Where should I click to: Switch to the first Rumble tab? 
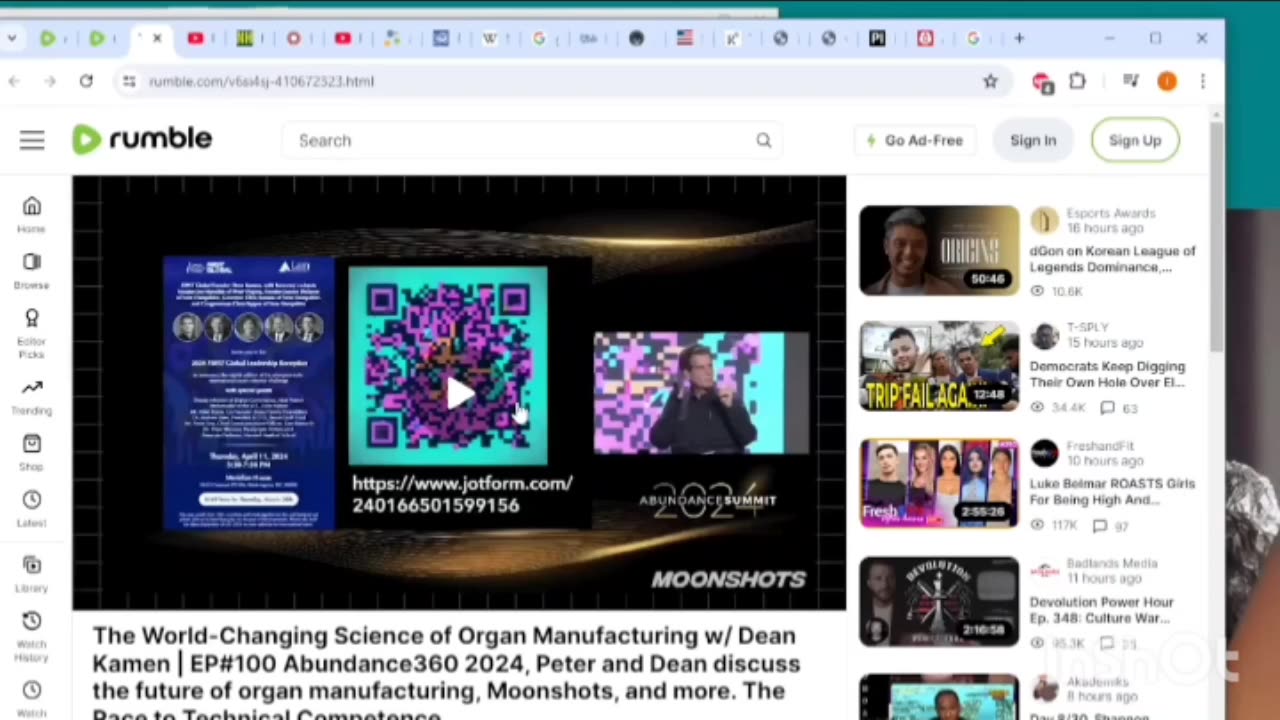[x=48, y=38]
